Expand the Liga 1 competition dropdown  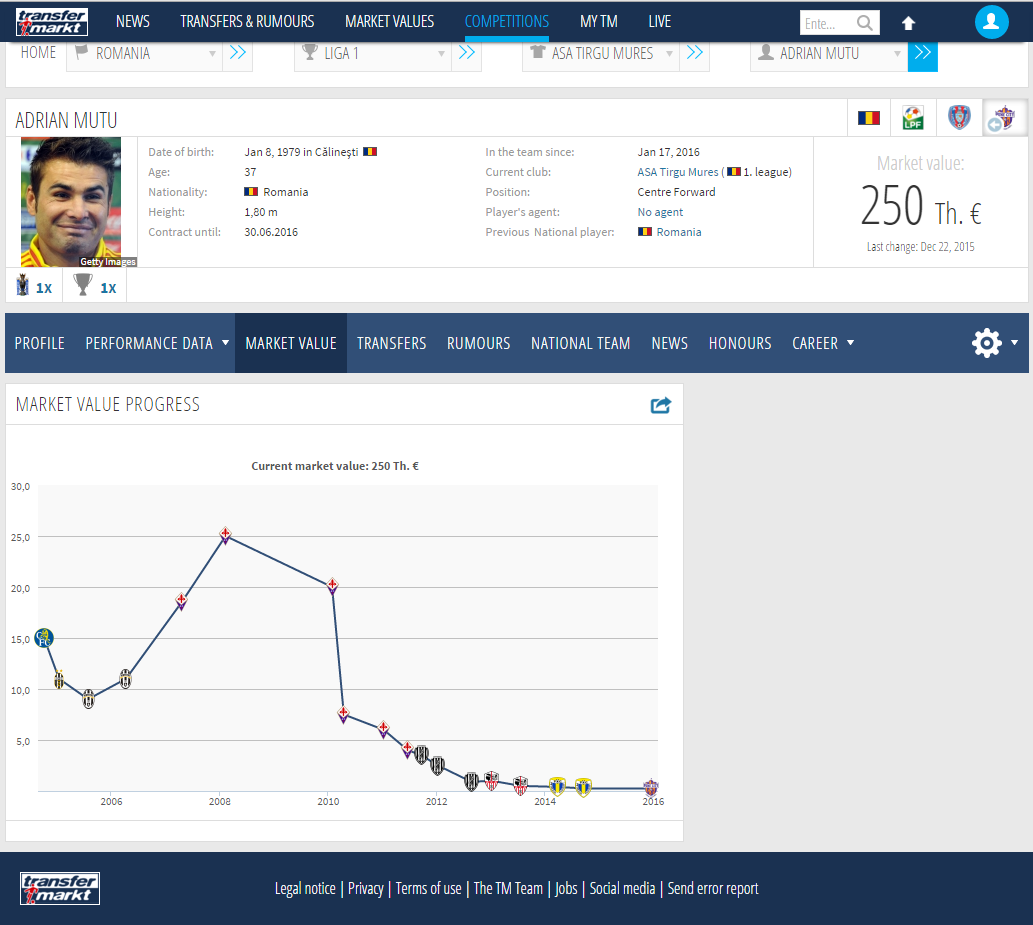[x=441, y=54]
